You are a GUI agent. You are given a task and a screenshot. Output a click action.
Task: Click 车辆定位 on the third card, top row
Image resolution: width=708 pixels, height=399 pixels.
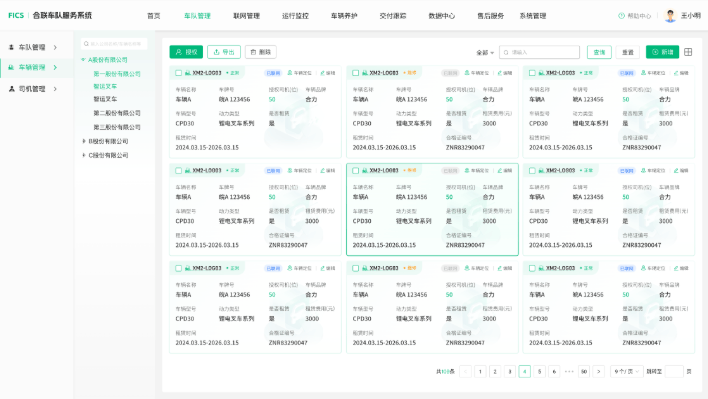(x=653, y=73)
